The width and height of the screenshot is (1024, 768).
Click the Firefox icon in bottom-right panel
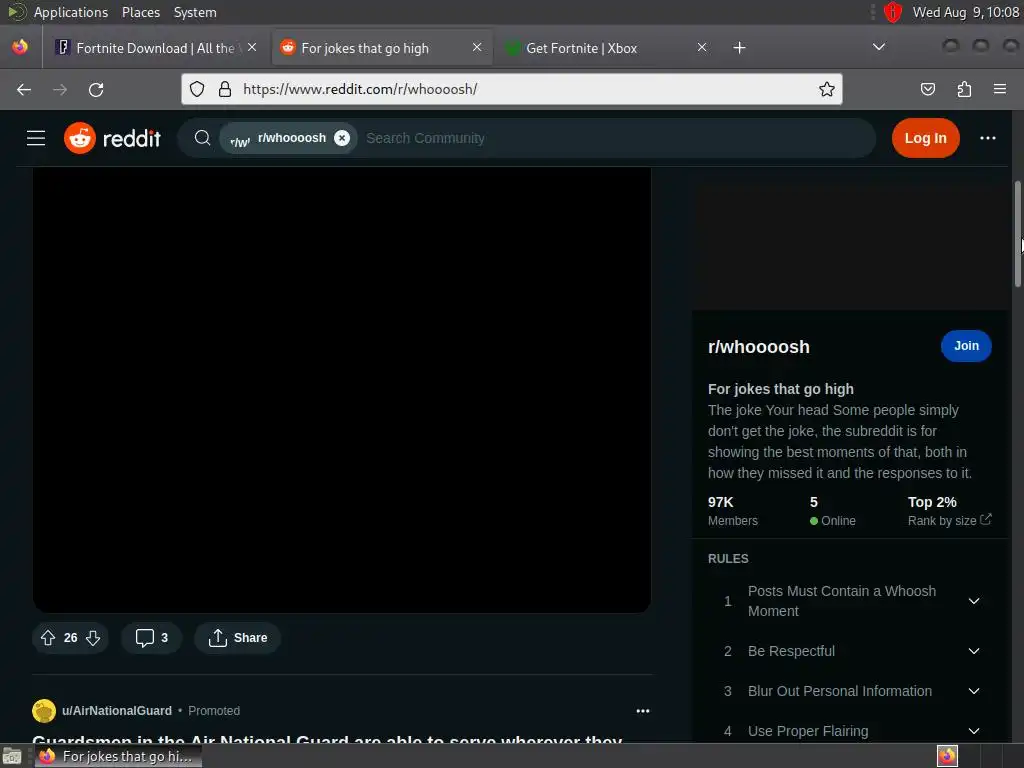[x=947, y=756]
